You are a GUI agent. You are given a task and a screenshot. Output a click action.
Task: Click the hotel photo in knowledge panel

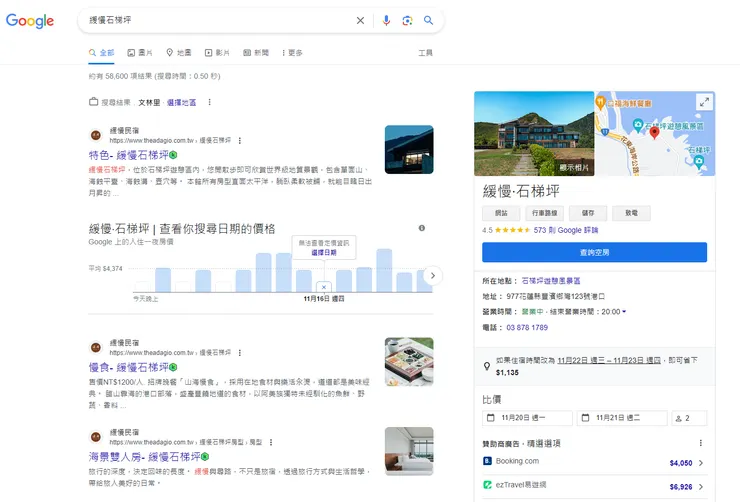(534, 134)
